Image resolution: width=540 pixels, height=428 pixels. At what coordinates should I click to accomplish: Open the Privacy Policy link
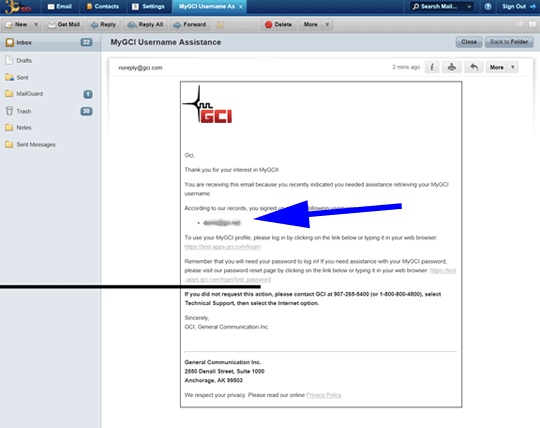324,395
